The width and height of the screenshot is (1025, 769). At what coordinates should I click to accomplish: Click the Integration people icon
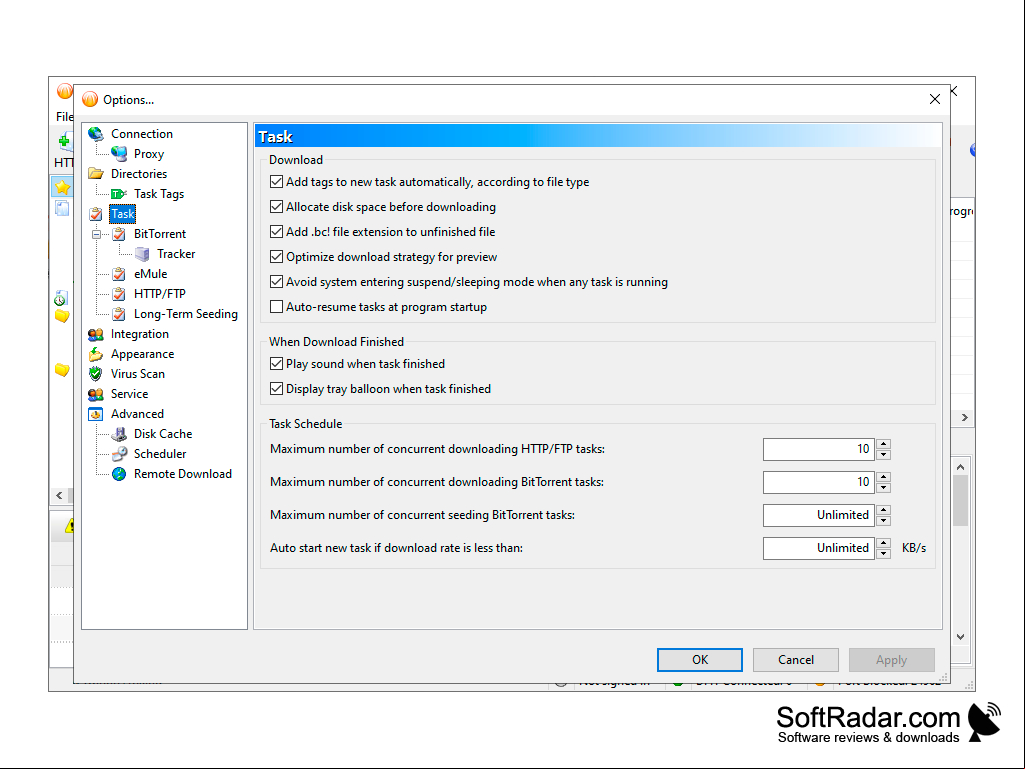(x=95, y=334)
